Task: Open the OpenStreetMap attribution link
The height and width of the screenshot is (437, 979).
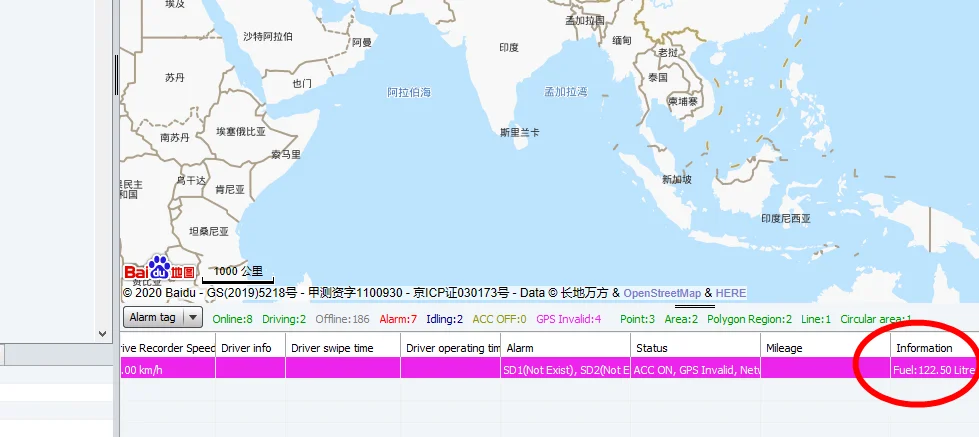Action: 662,293
